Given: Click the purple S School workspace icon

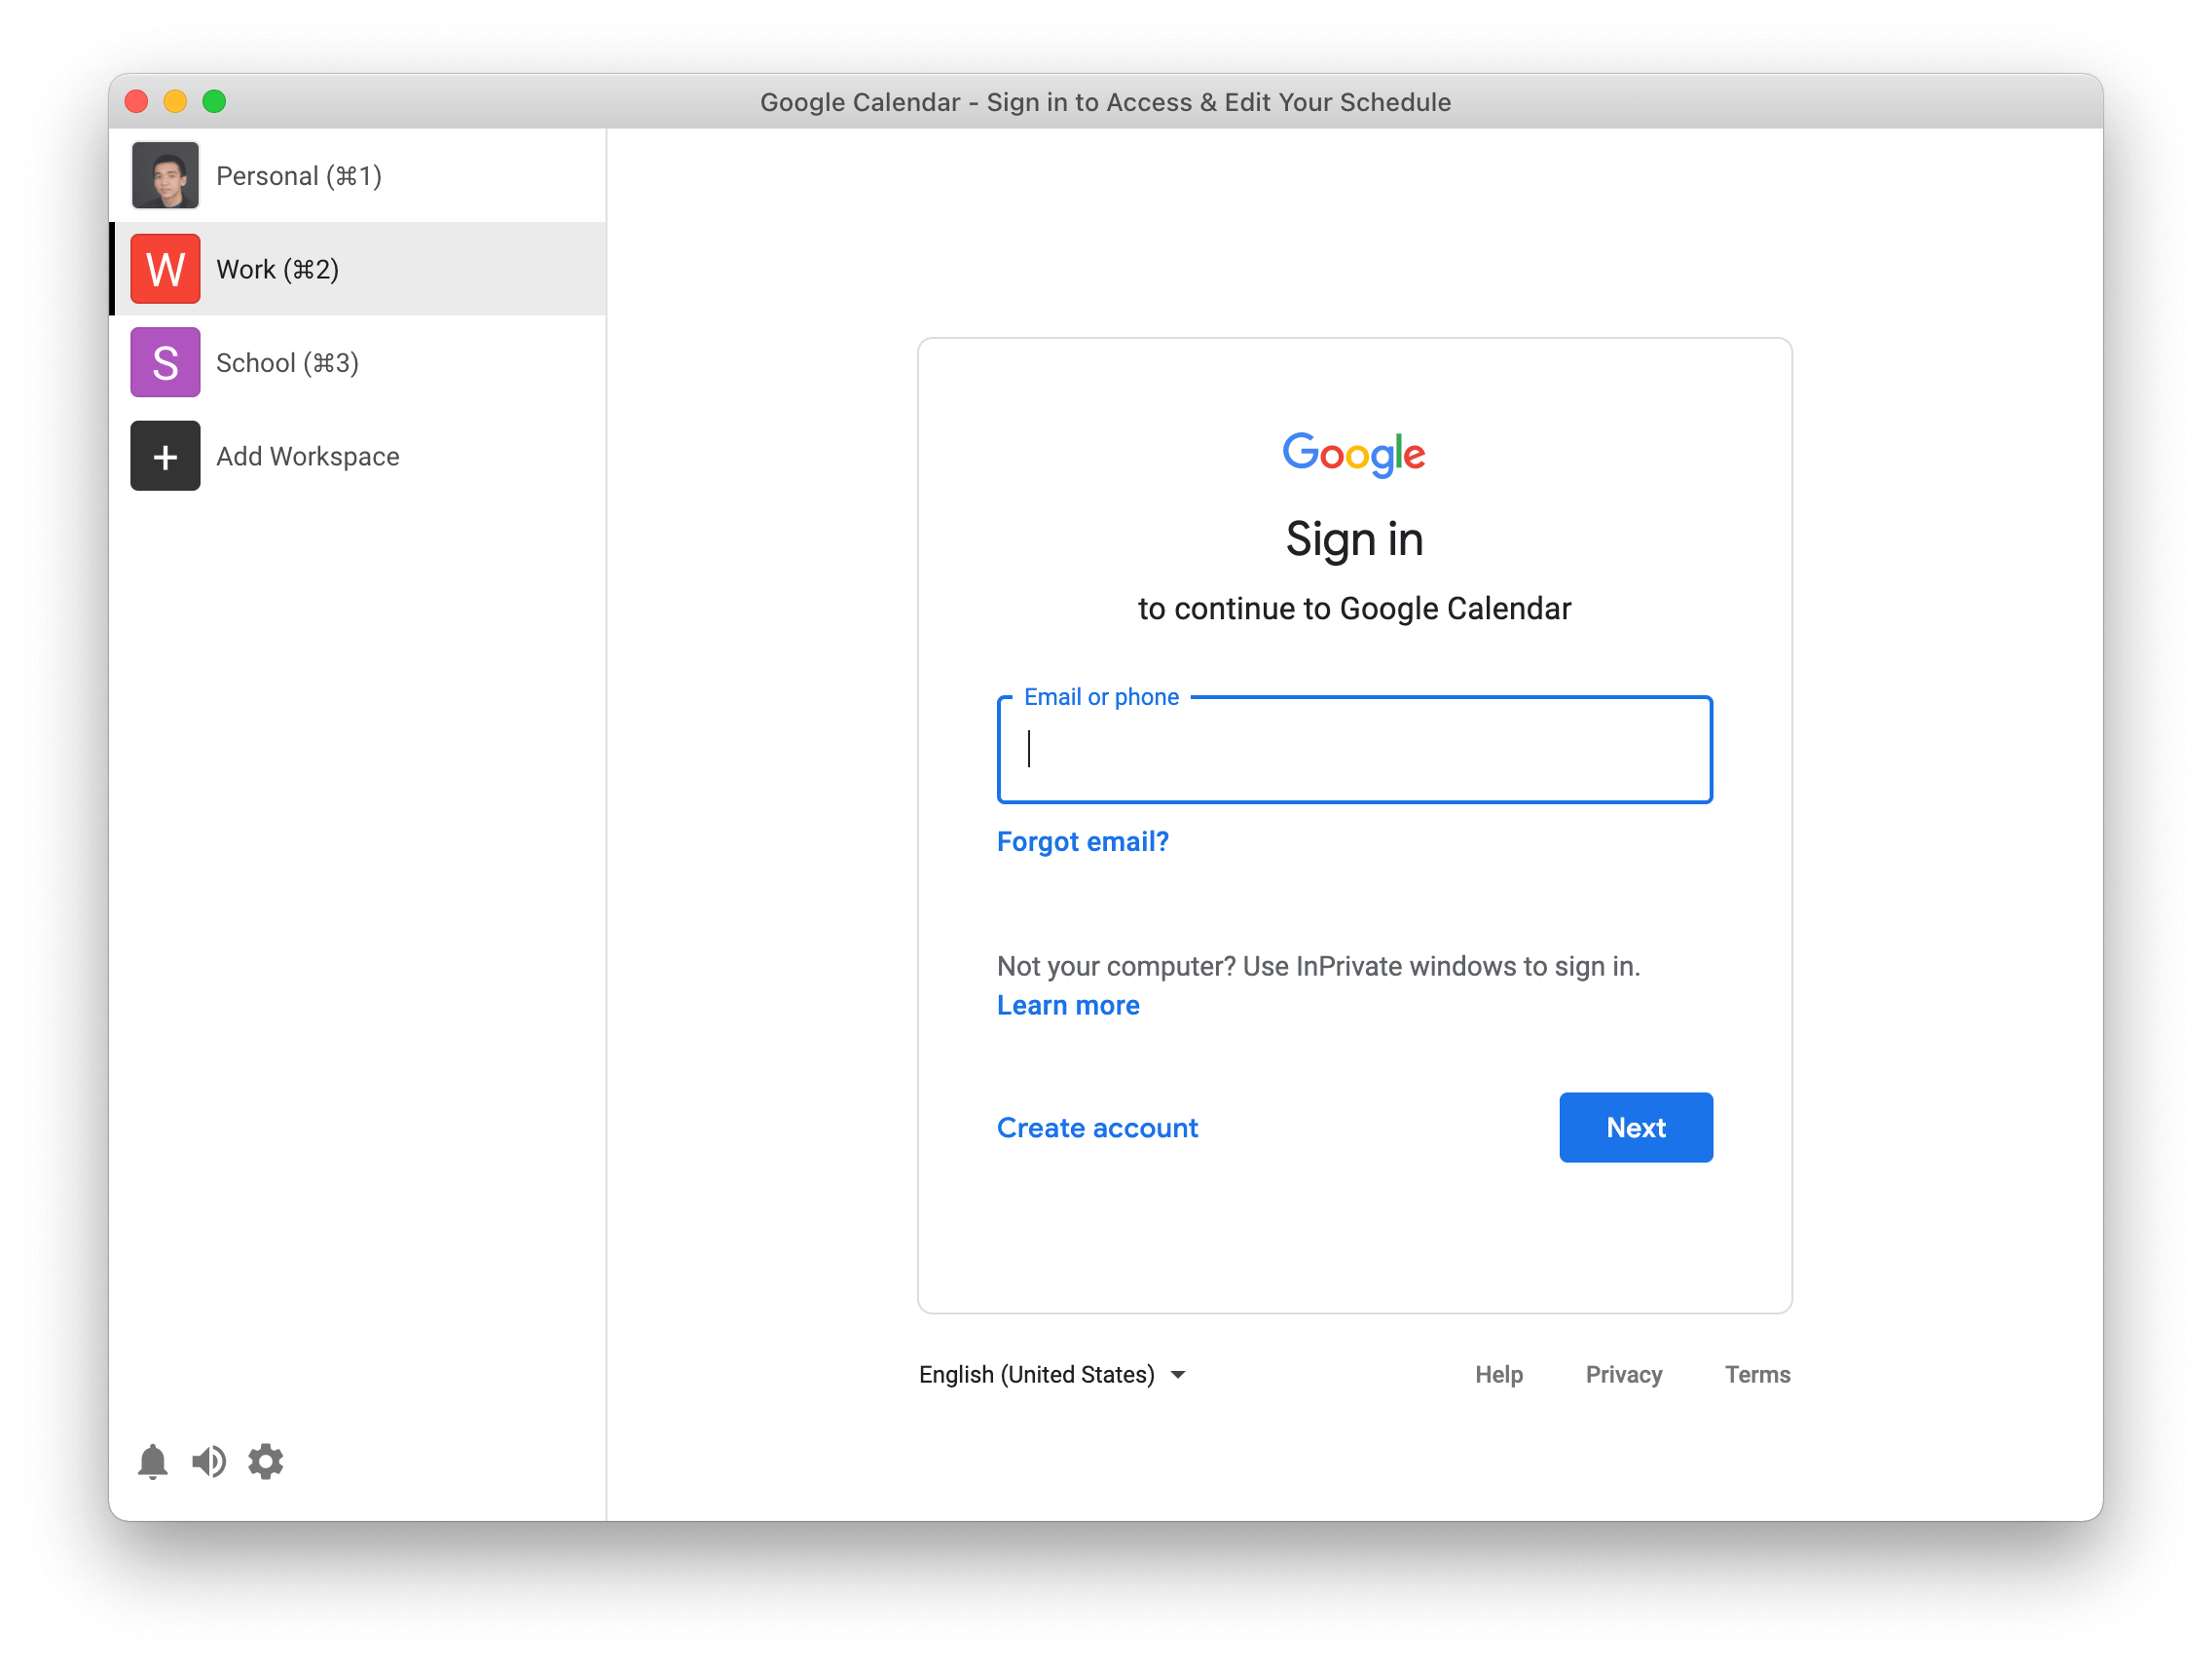Looking at the screenshot, I should (165, 362).
